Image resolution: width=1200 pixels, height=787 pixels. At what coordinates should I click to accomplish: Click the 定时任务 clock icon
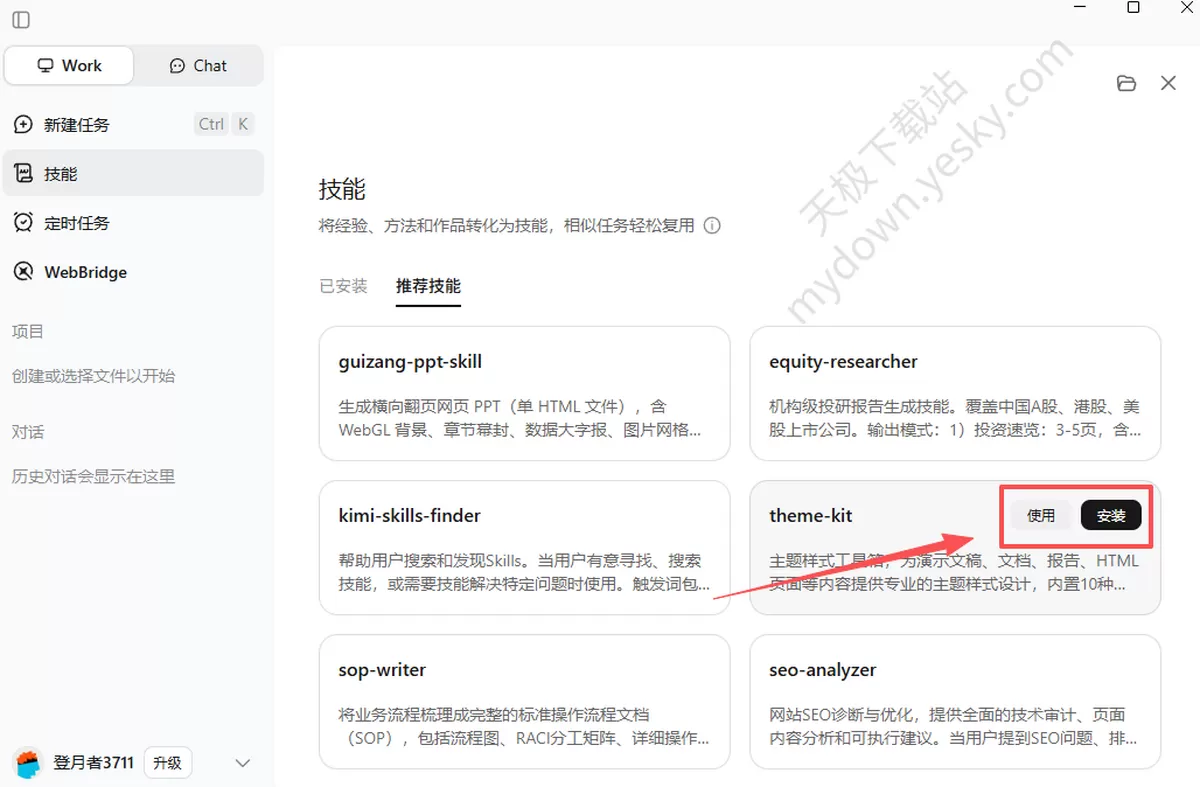point(23,223)
